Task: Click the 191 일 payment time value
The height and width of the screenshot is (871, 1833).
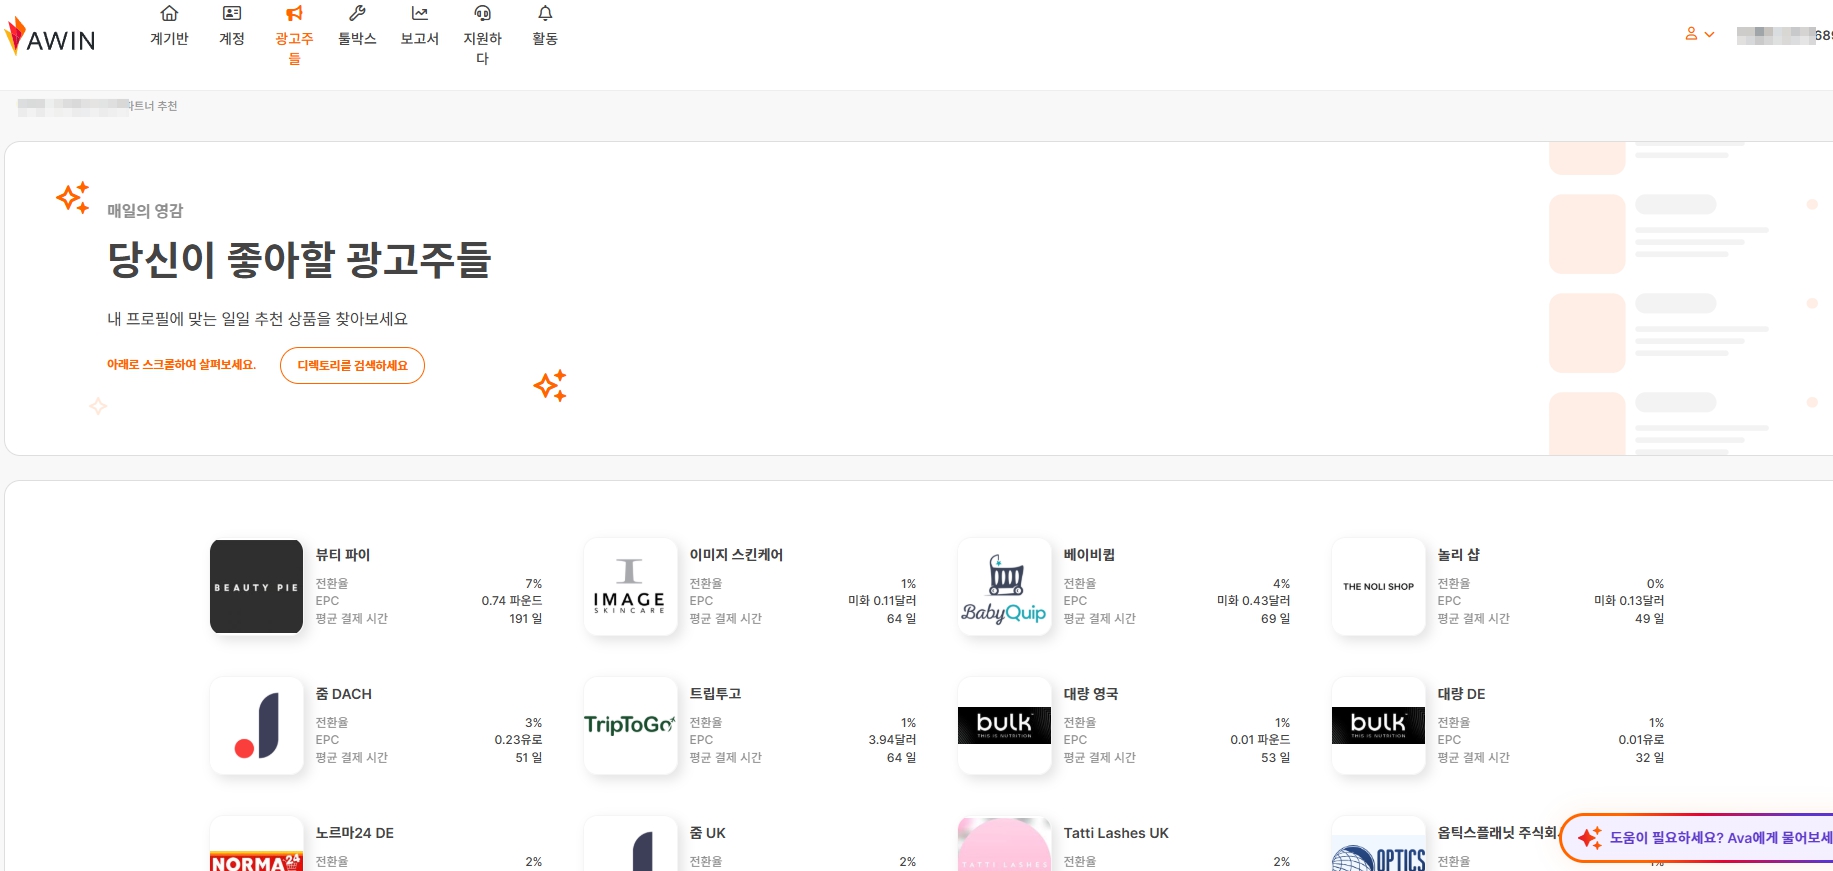Action: (x=526, y=619)
